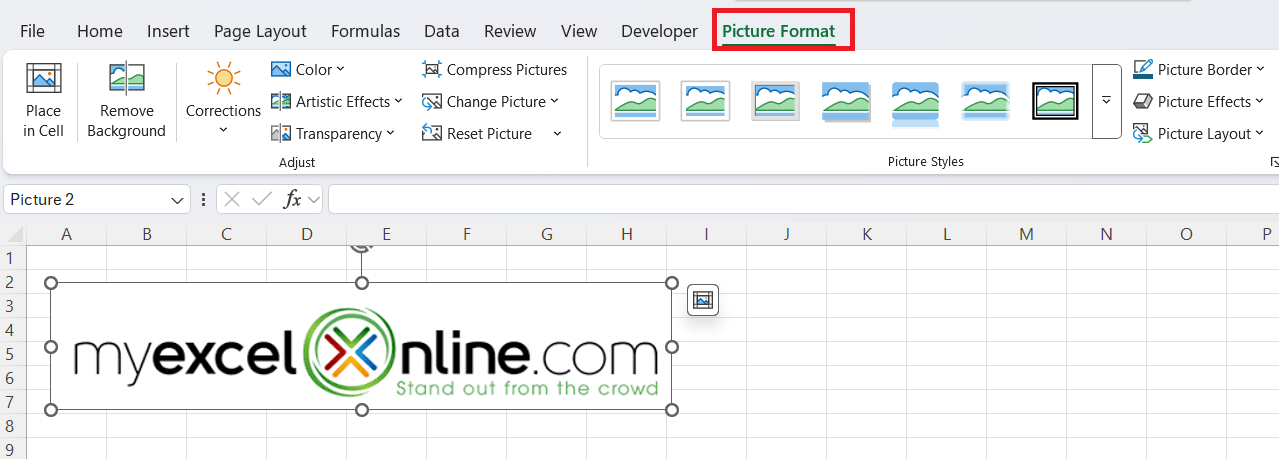Screen dimensions: 1279x459
Task: Click the Transparency icon
Action: coord(281,134)
